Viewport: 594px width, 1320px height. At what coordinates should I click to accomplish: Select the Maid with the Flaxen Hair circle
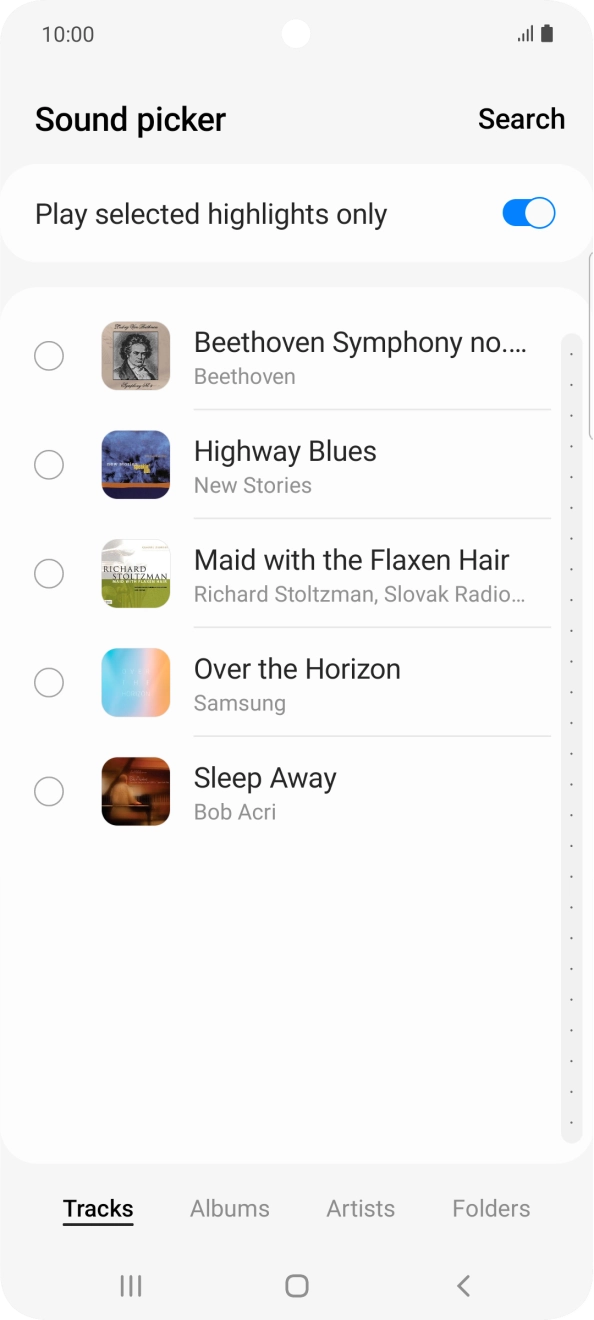[49, 573]
